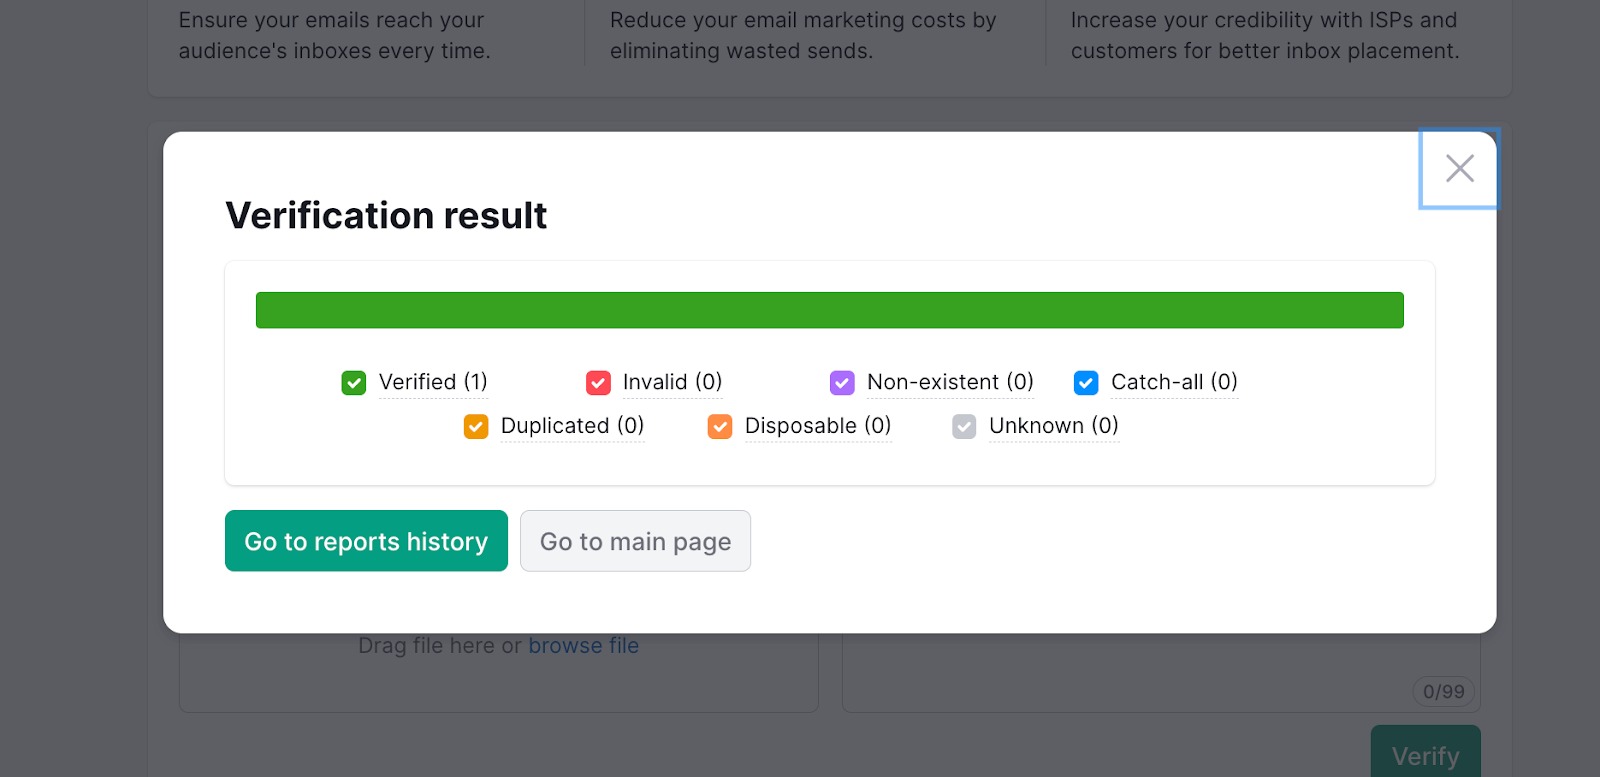Toggle the Disposable checkbox

coord(719,426)
